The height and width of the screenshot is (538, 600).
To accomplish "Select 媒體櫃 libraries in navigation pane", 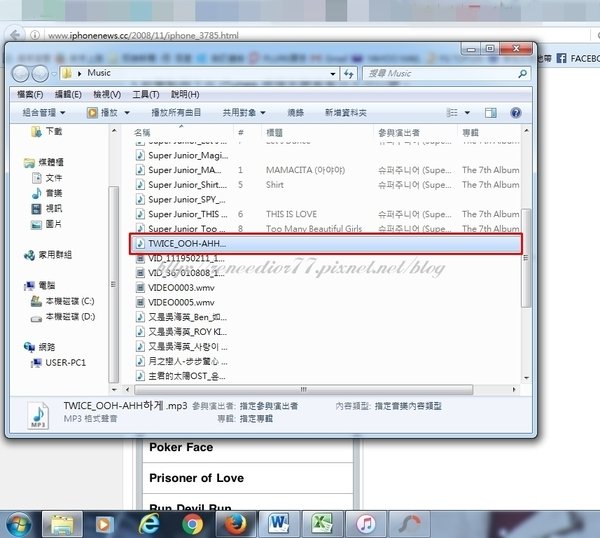I will (44, 162).
